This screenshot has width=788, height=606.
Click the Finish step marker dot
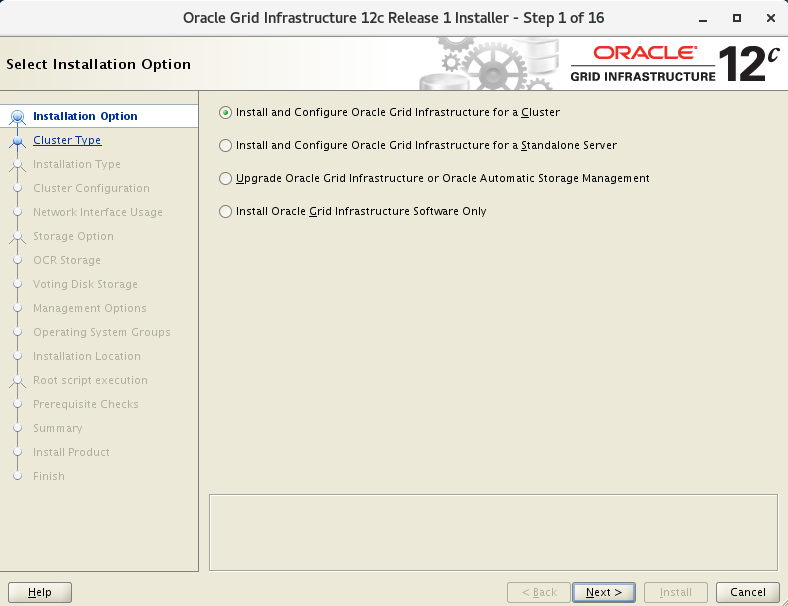[x=18, y=476]
